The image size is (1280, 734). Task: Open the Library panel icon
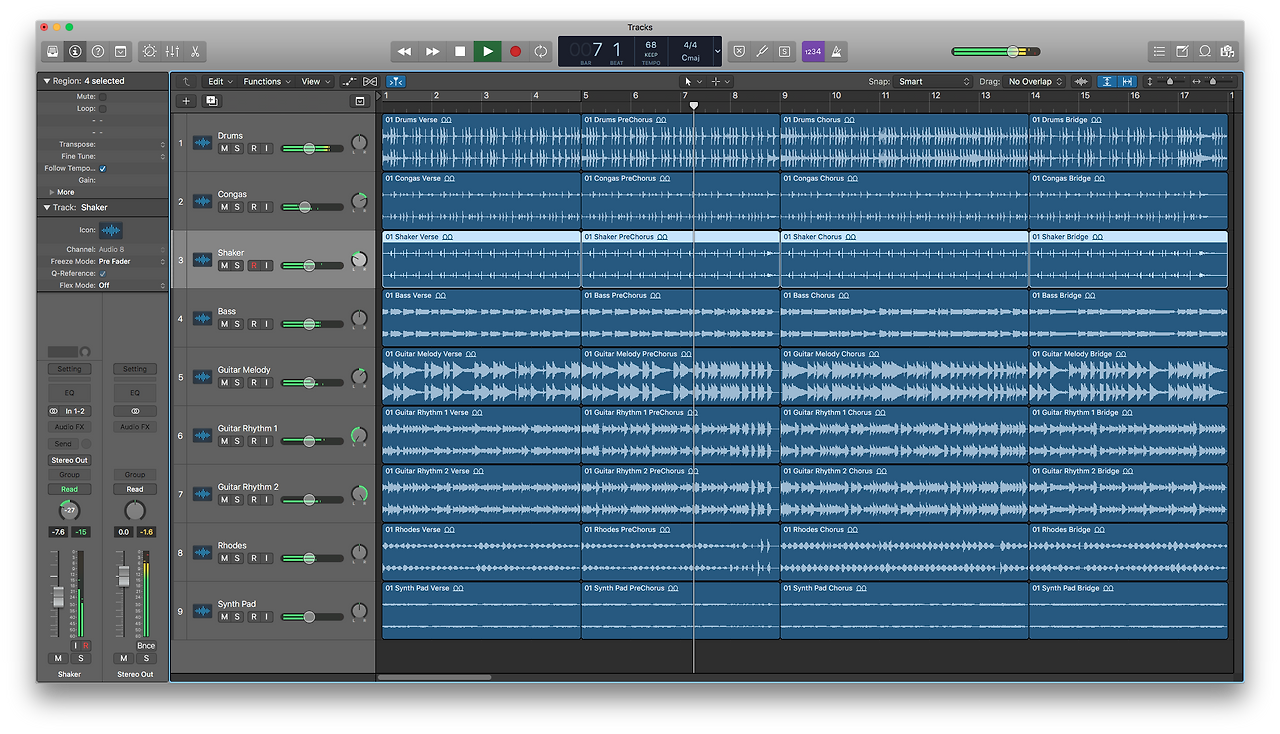[x=53, y=51]
